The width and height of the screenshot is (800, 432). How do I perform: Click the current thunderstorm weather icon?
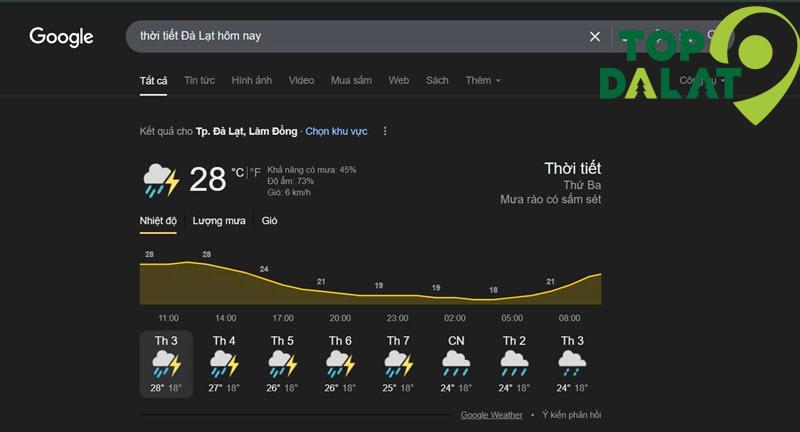[x=161, y=180]
